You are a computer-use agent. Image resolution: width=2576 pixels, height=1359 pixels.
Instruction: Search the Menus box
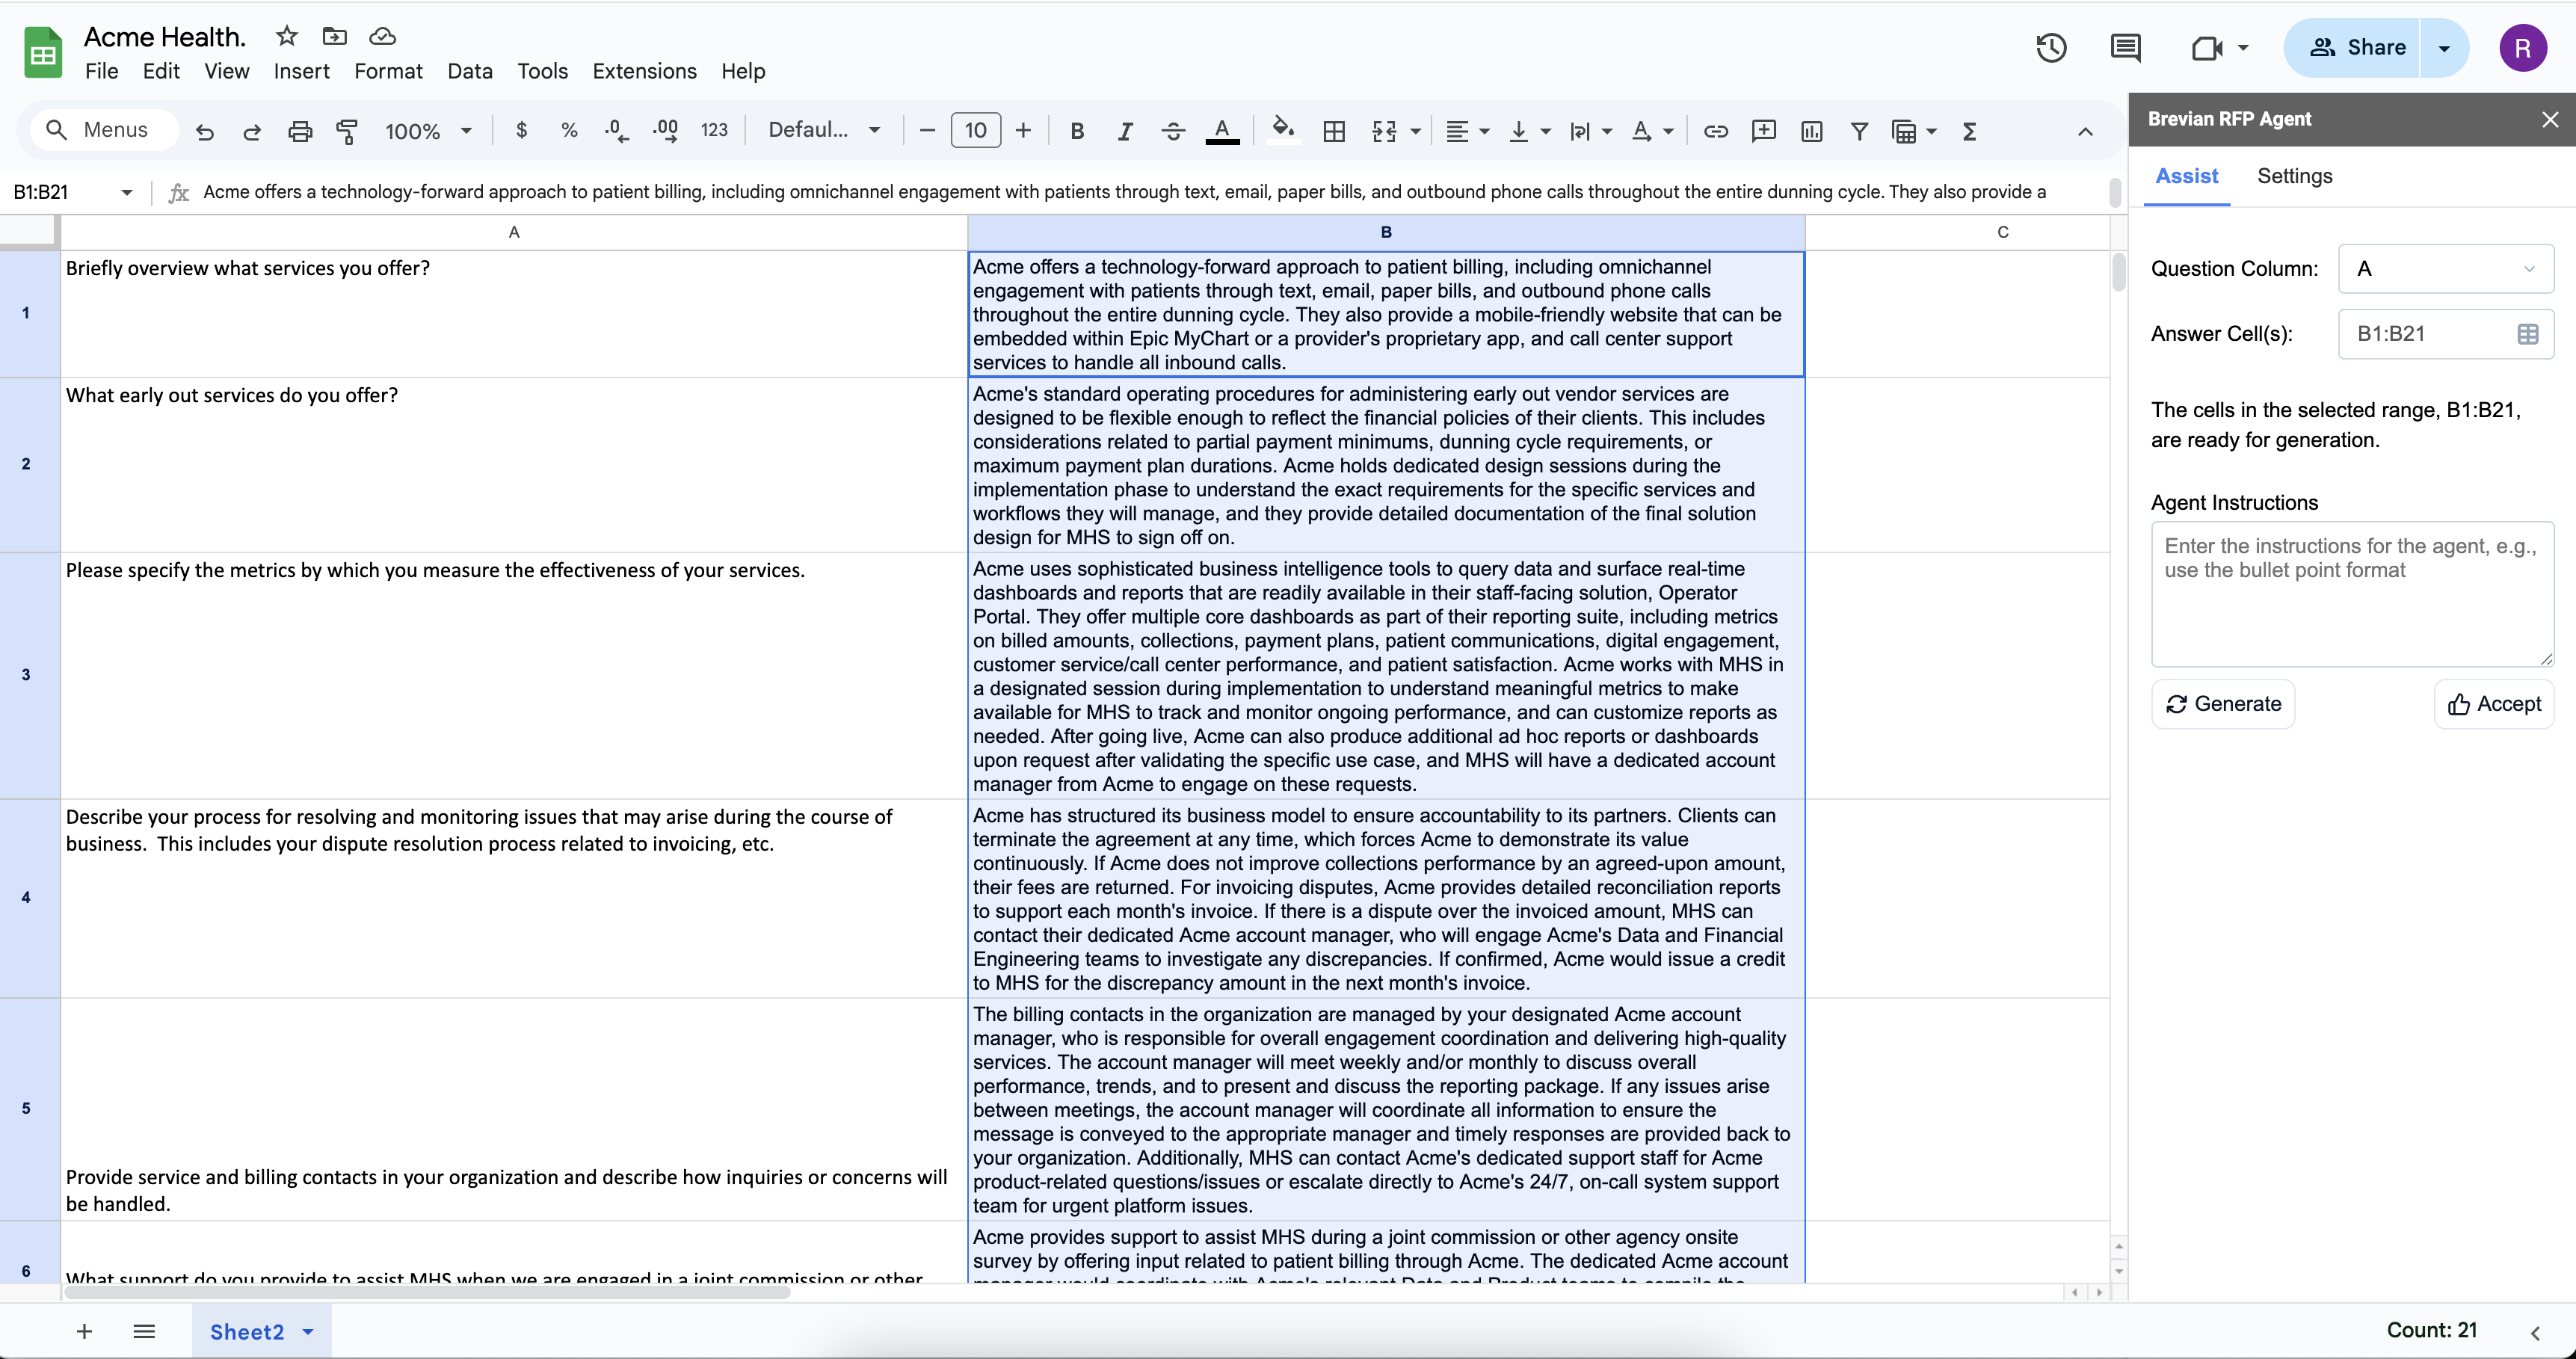[x=104, y=130]
